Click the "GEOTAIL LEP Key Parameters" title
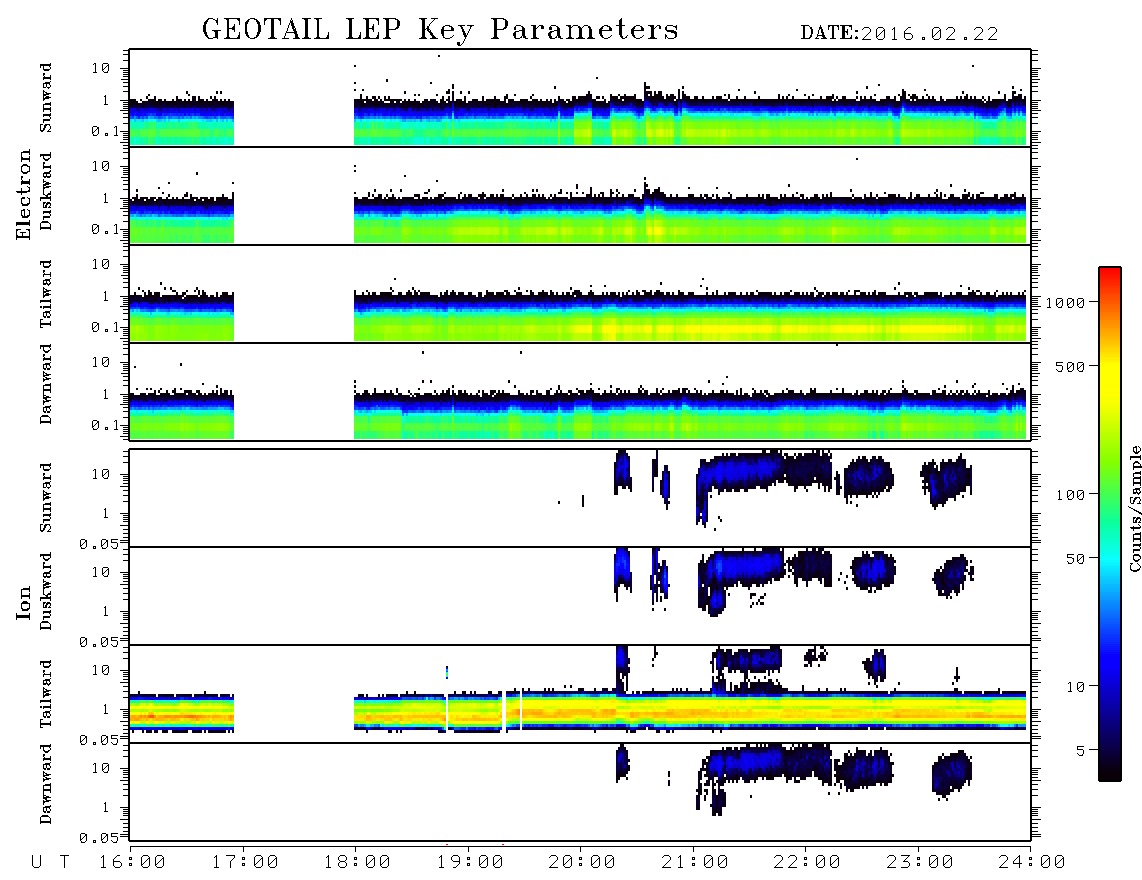1142x880 pixels. pyautogui.click(x=440, y=31)
